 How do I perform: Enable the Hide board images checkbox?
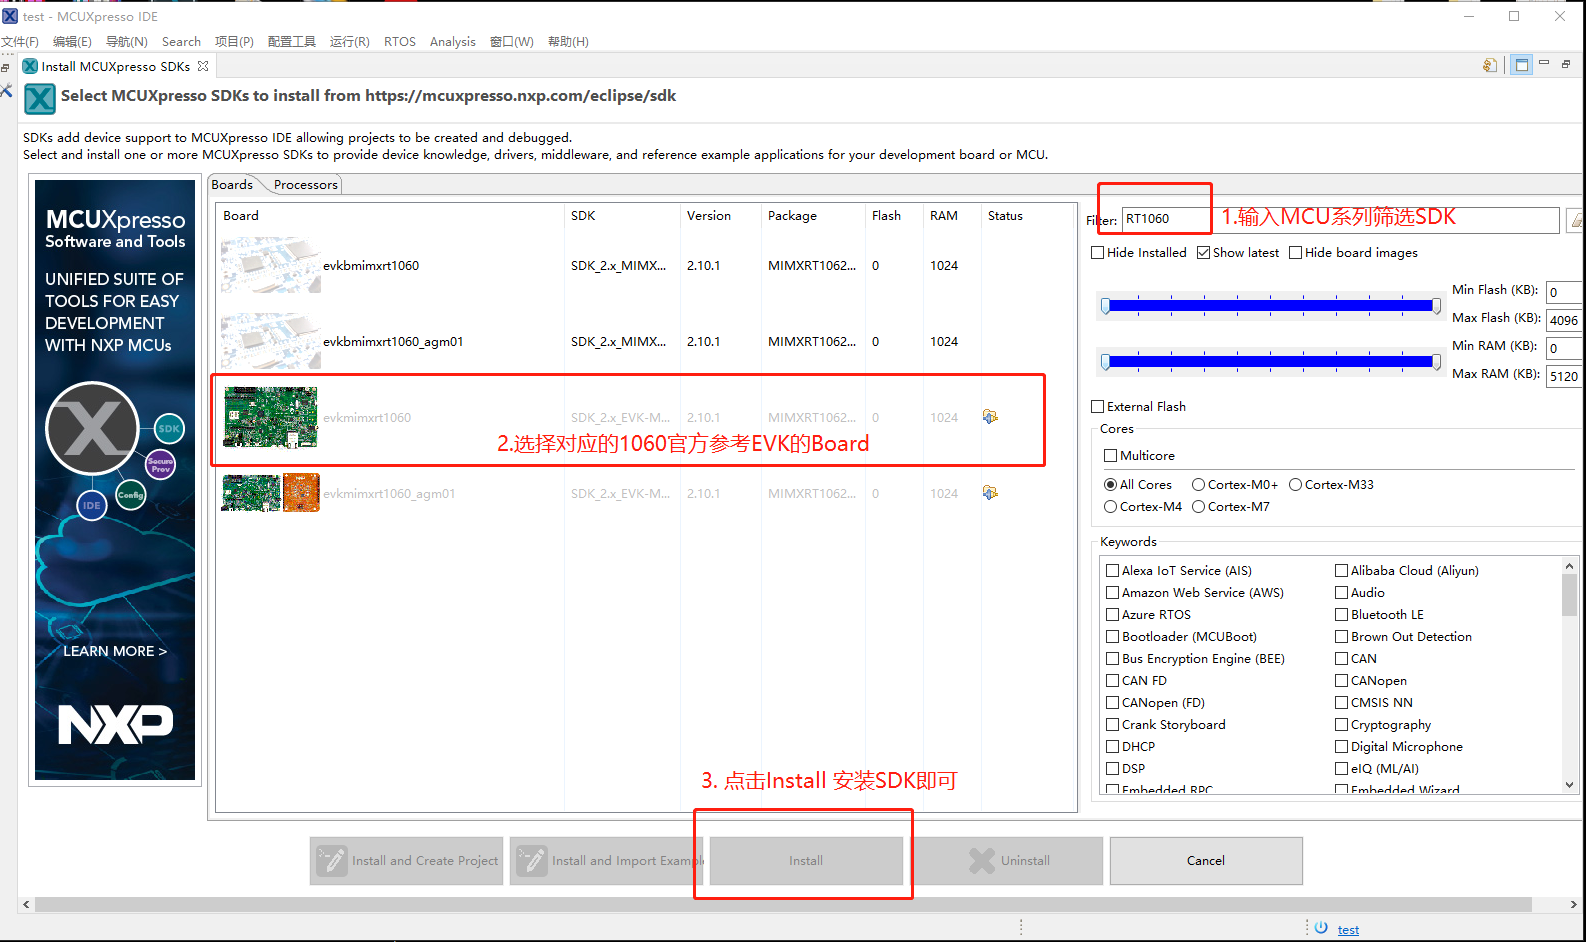[x=1296, y=253]
